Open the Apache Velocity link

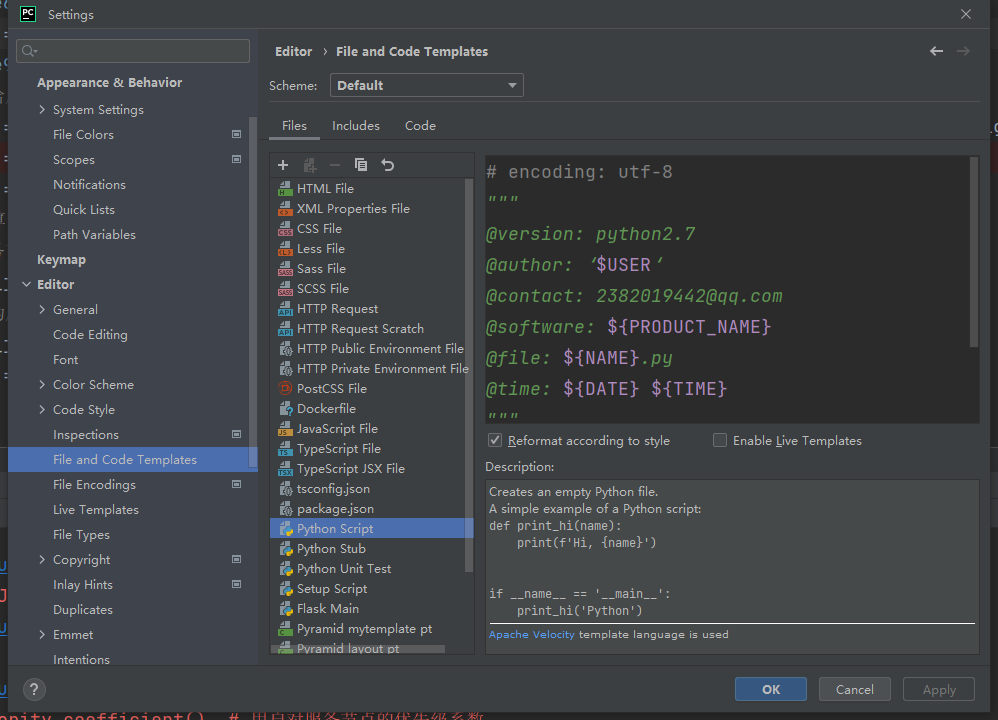pos(531,635)
